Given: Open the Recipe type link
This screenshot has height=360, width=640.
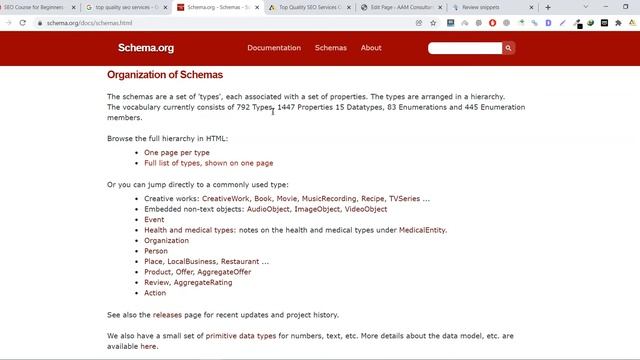Looking at the screenshot, I should click(373, 198).
